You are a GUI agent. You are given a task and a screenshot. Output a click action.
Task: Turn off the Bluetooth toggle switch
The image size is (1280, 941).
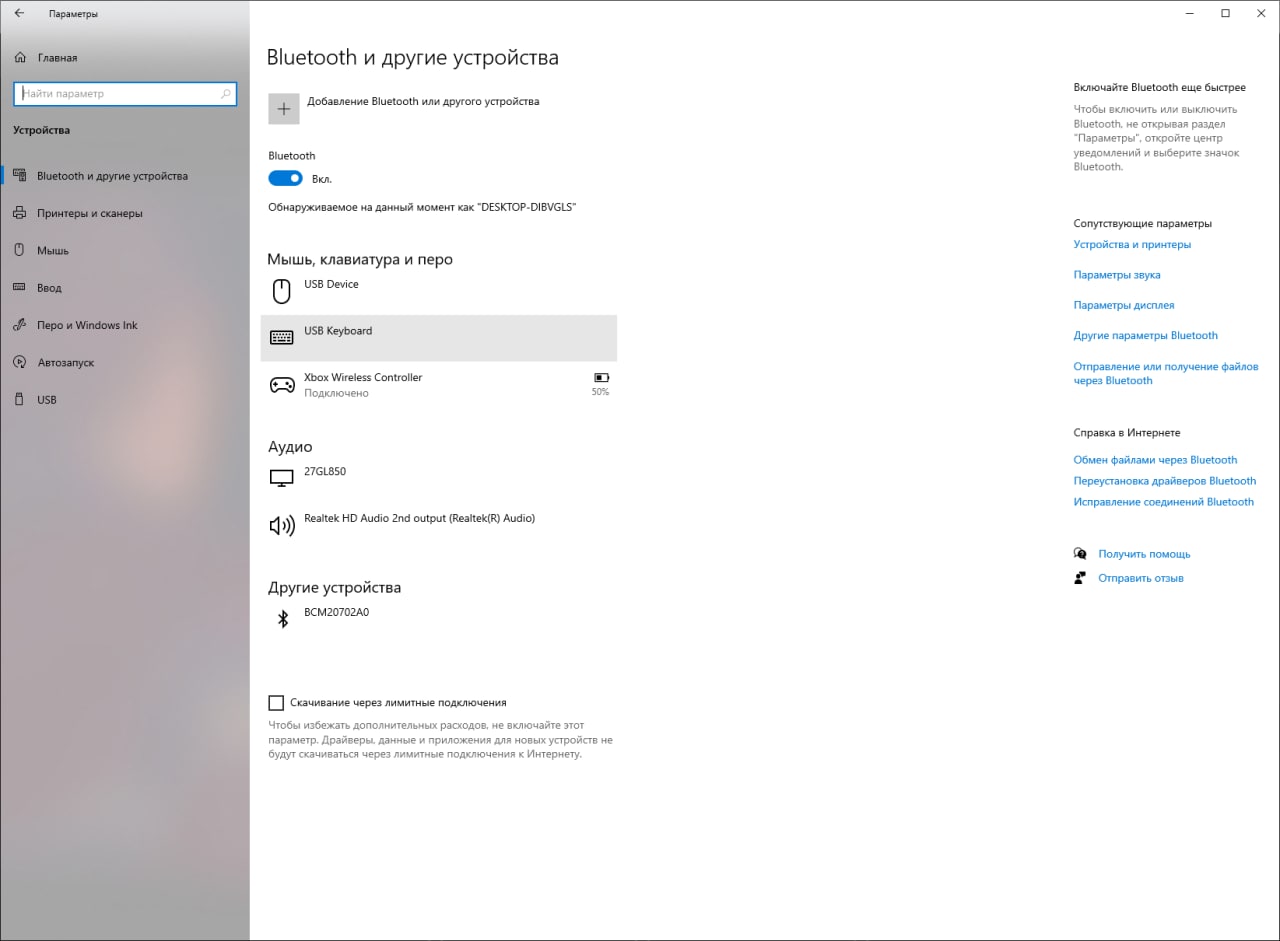click(x=285, y=178)
